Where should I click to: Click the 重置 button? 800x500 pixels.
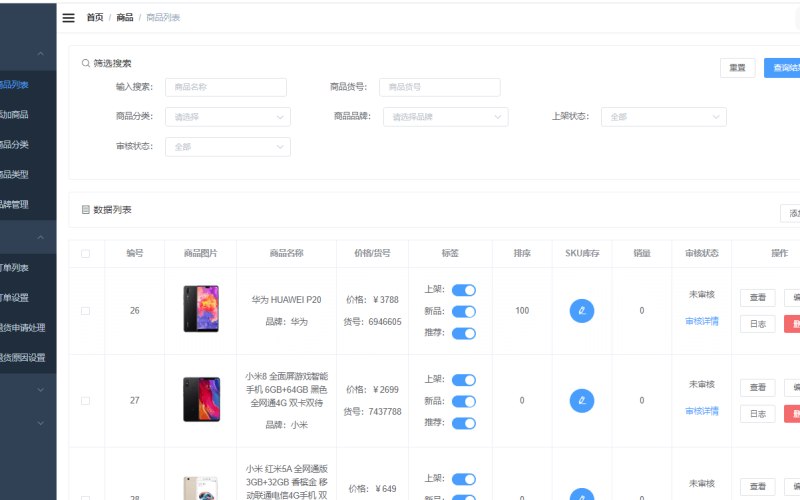[737, 68]
